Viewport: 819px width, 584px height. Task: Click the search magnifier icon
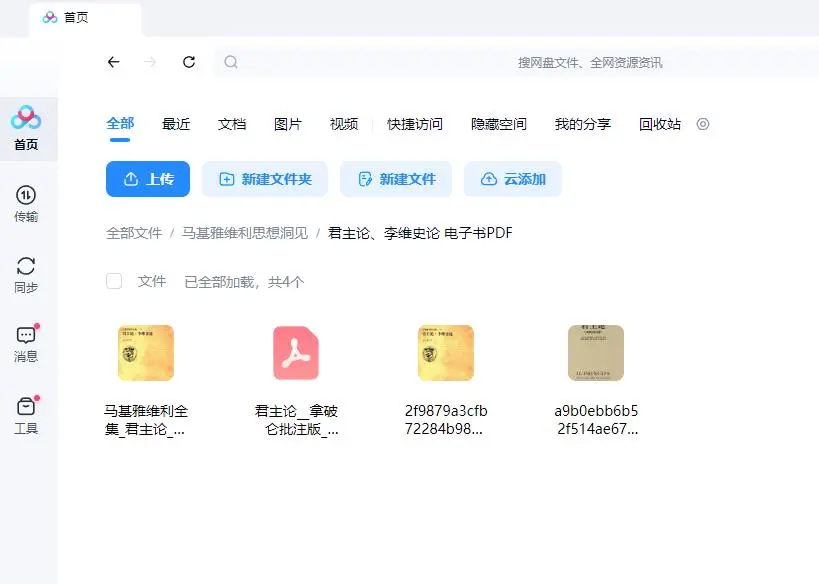(231, 62)
